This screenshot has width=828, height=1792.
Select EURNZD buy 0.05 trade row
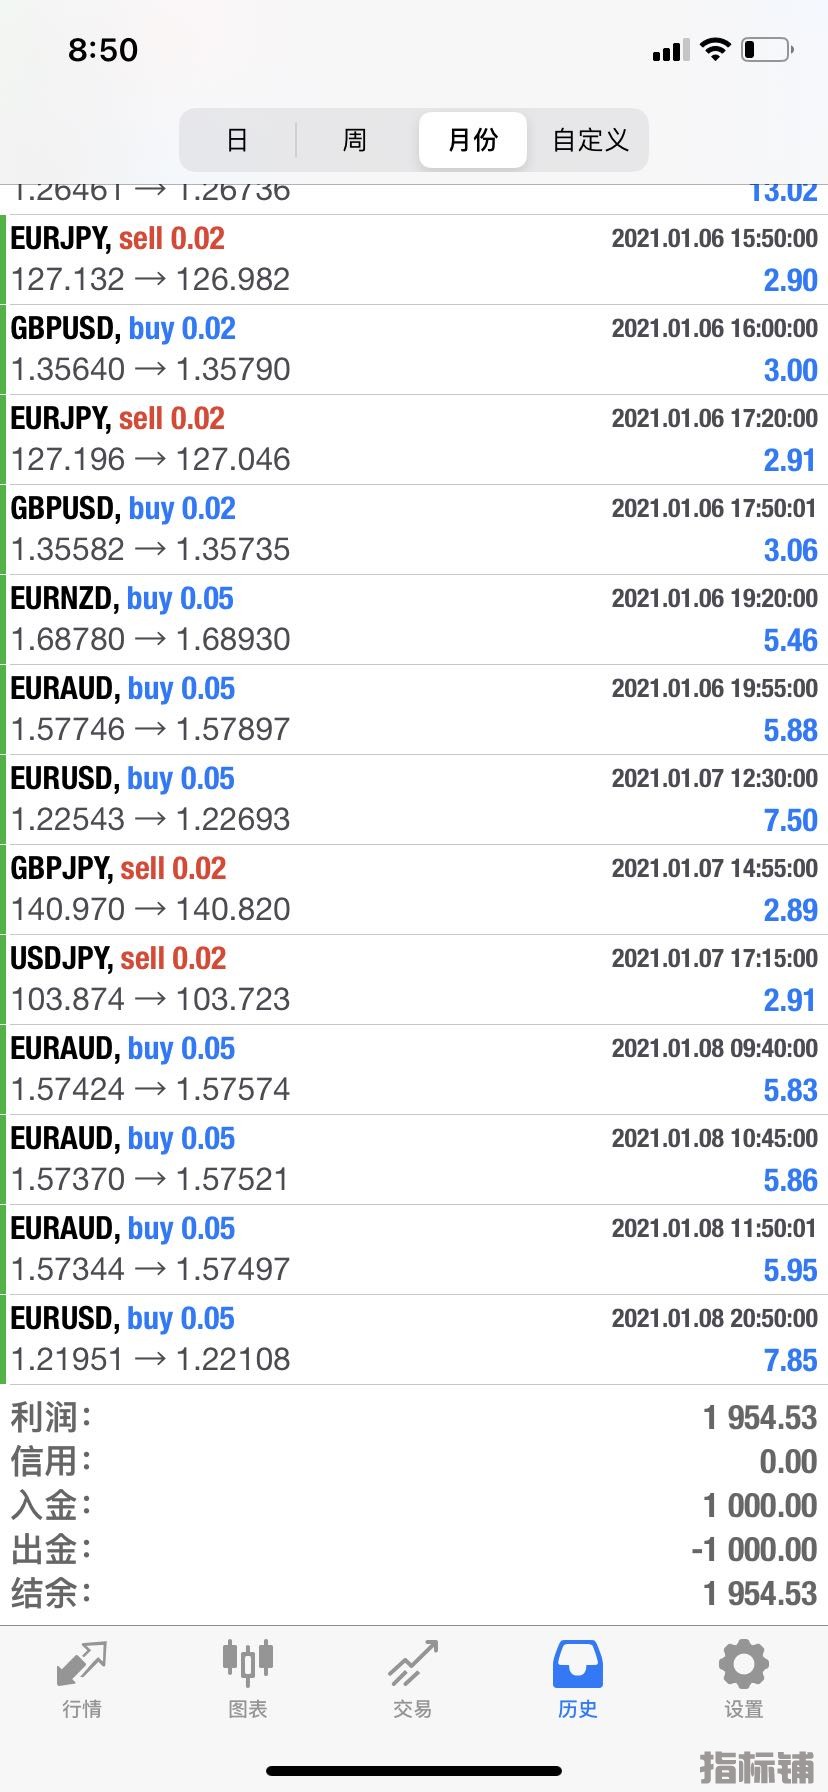point(414,620)
